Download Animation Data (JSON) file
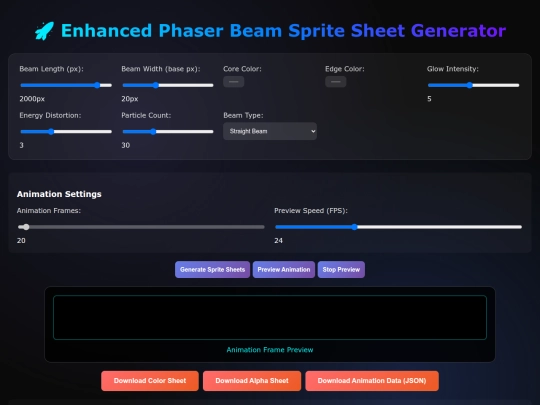Viewport: 540px width, 405px height. pyautogui.click(x=372, y=381)
